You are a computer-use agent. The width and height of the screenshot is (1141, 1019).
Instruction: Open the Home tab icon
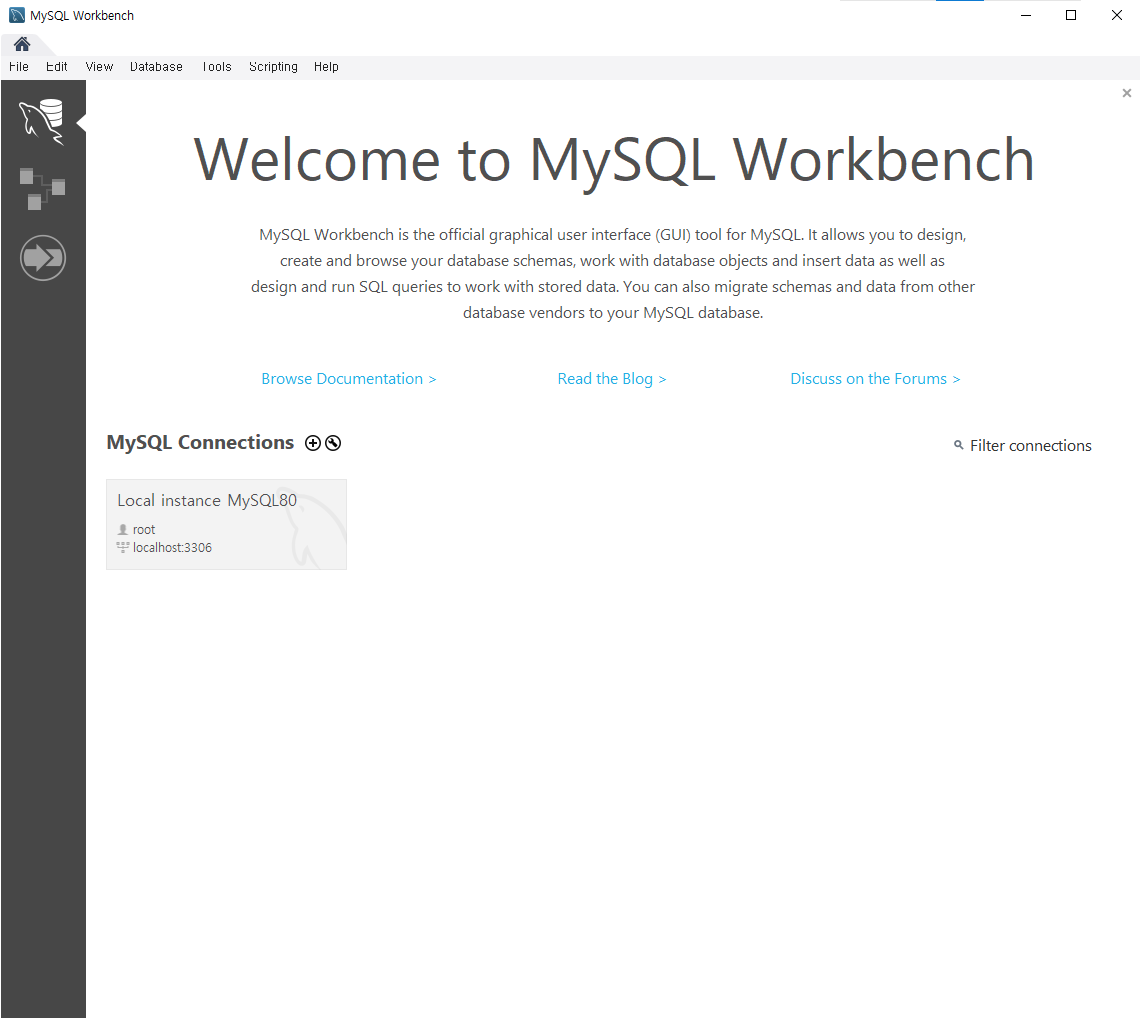22,44
